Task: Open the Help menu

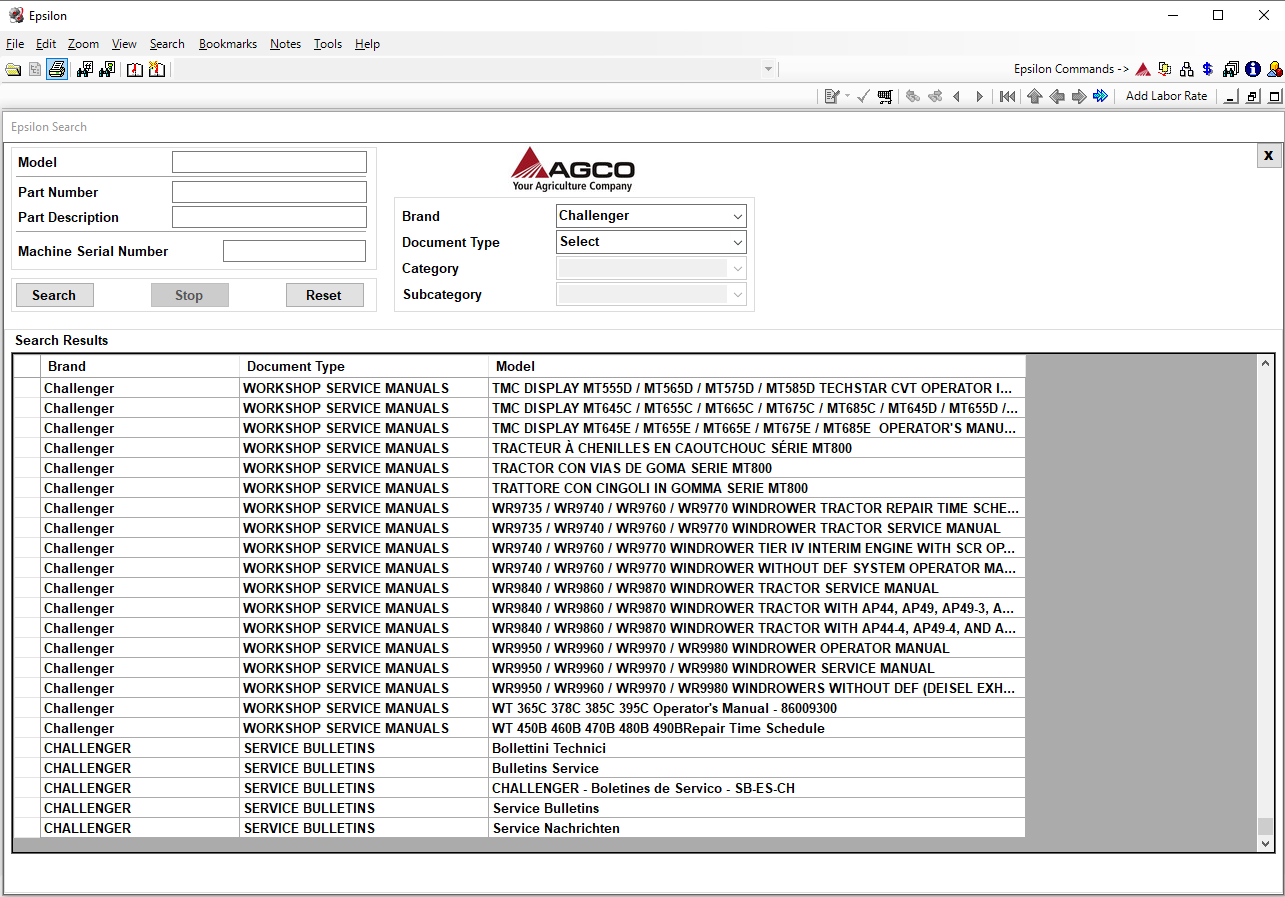Action: (367, 44)
